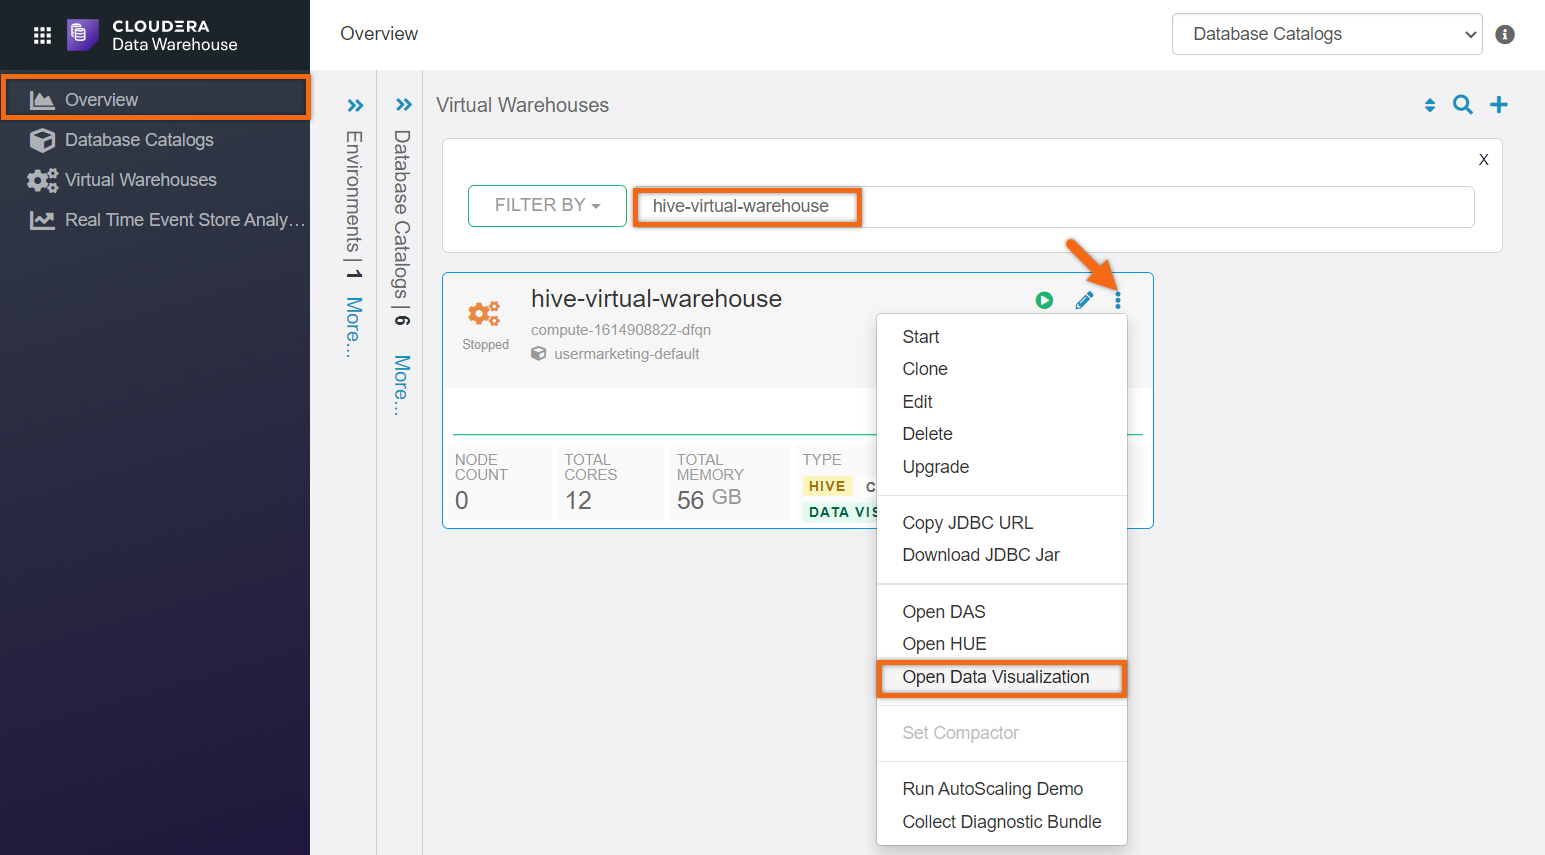Open Virtual Warehouses in the sidebar
This screenshot has height=855, width=1545.
(155, 180)
